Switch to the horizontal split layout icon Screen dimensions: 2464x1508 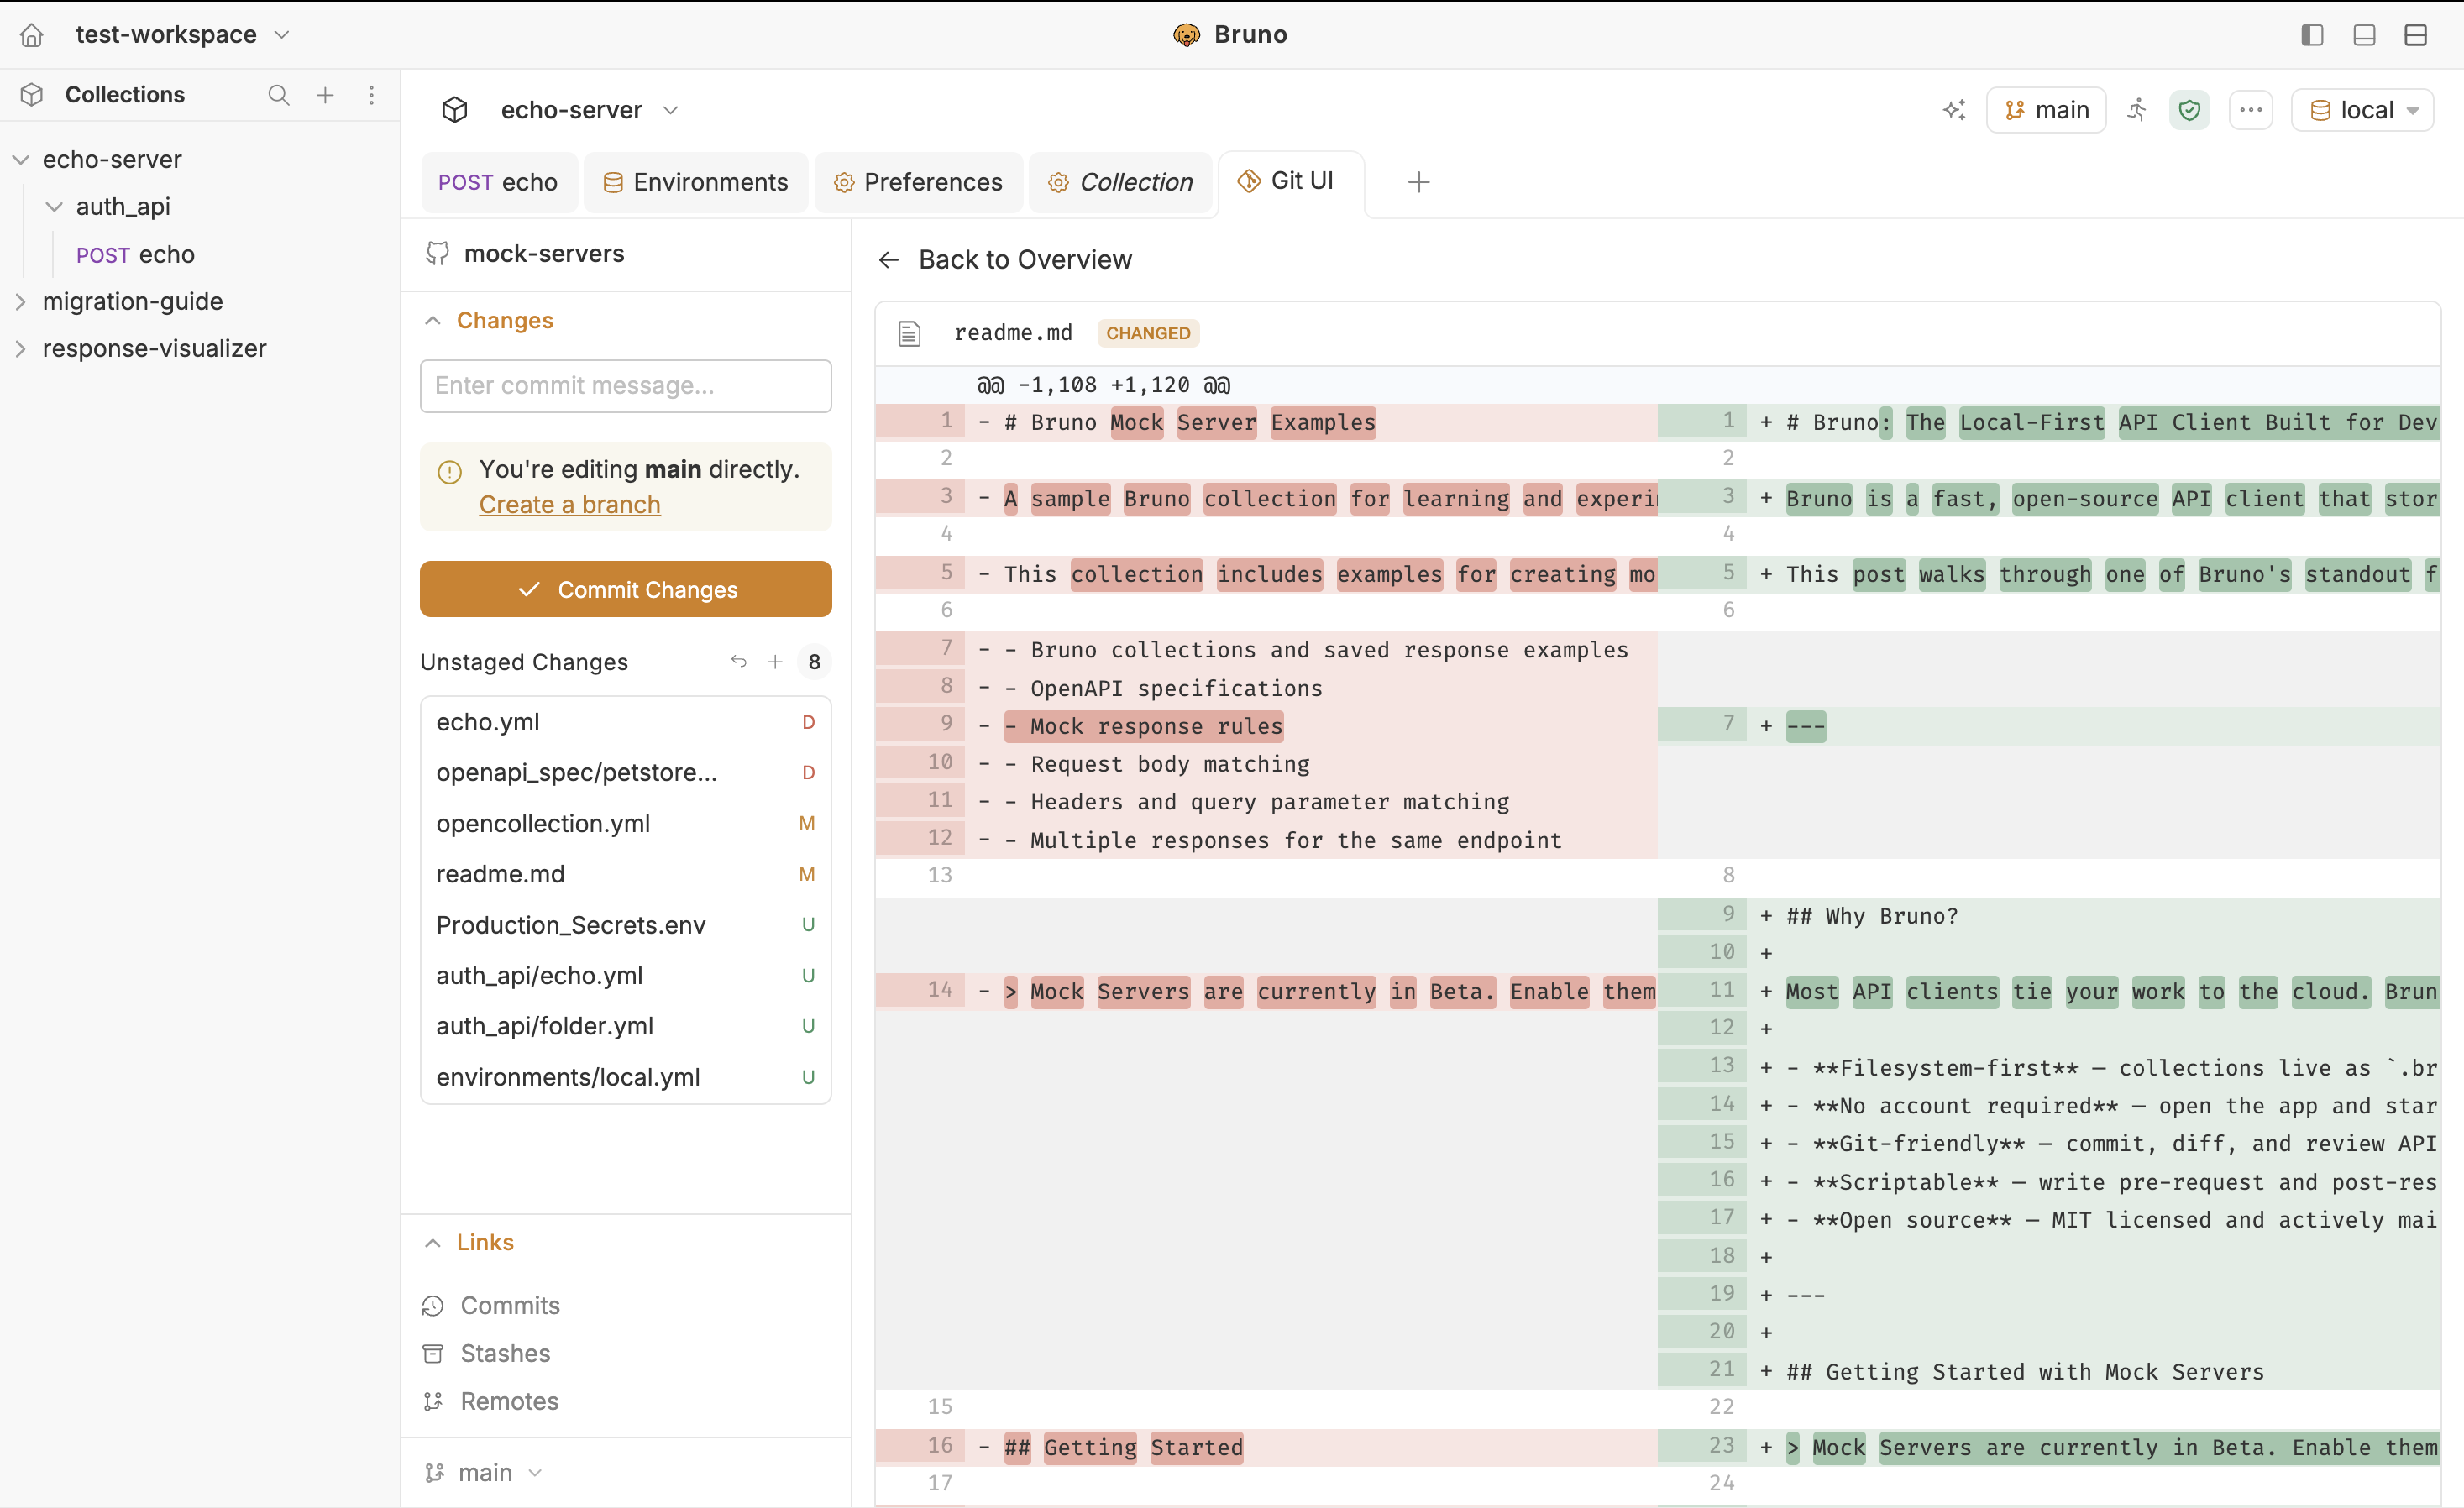point(2416,35)
